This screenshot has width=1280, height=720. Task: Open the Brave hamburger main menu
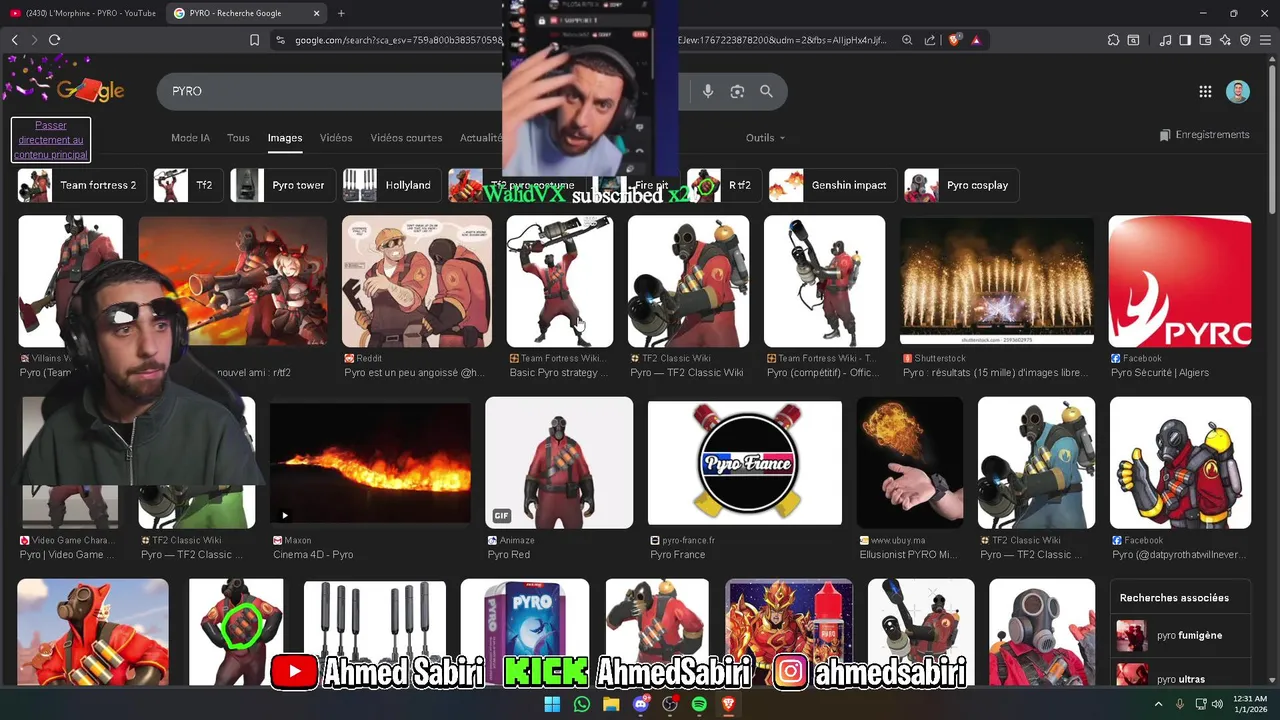pyautogui.click(x=1265, y=40)
